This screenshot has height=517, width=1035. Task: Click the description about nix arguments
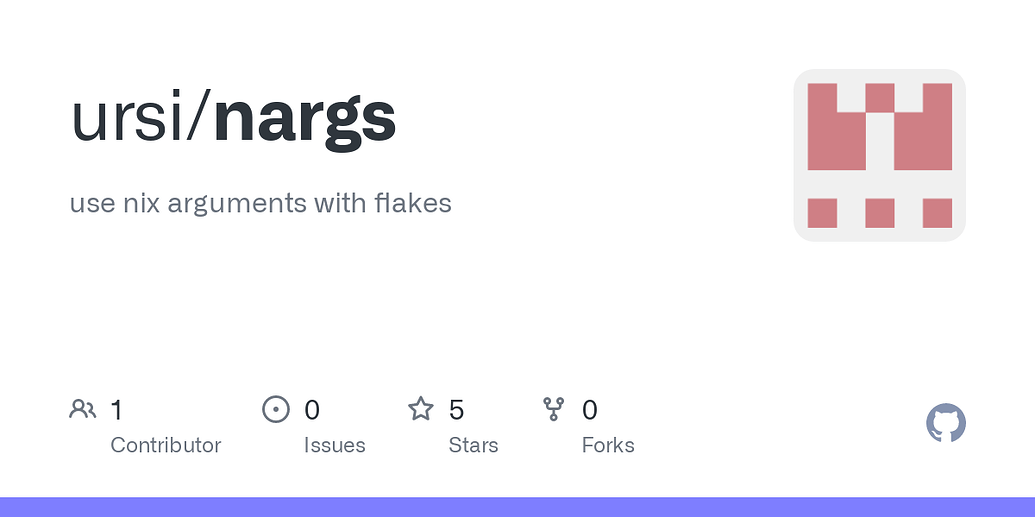click(261, 203)
